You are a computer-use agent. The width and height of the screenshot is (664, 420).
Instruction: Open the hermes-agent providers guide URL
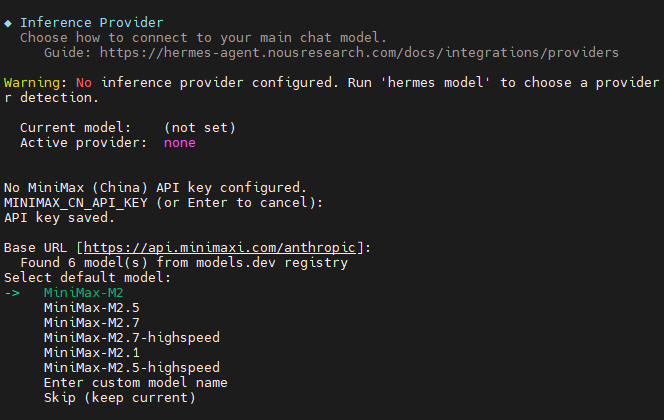tap(359, 52)
